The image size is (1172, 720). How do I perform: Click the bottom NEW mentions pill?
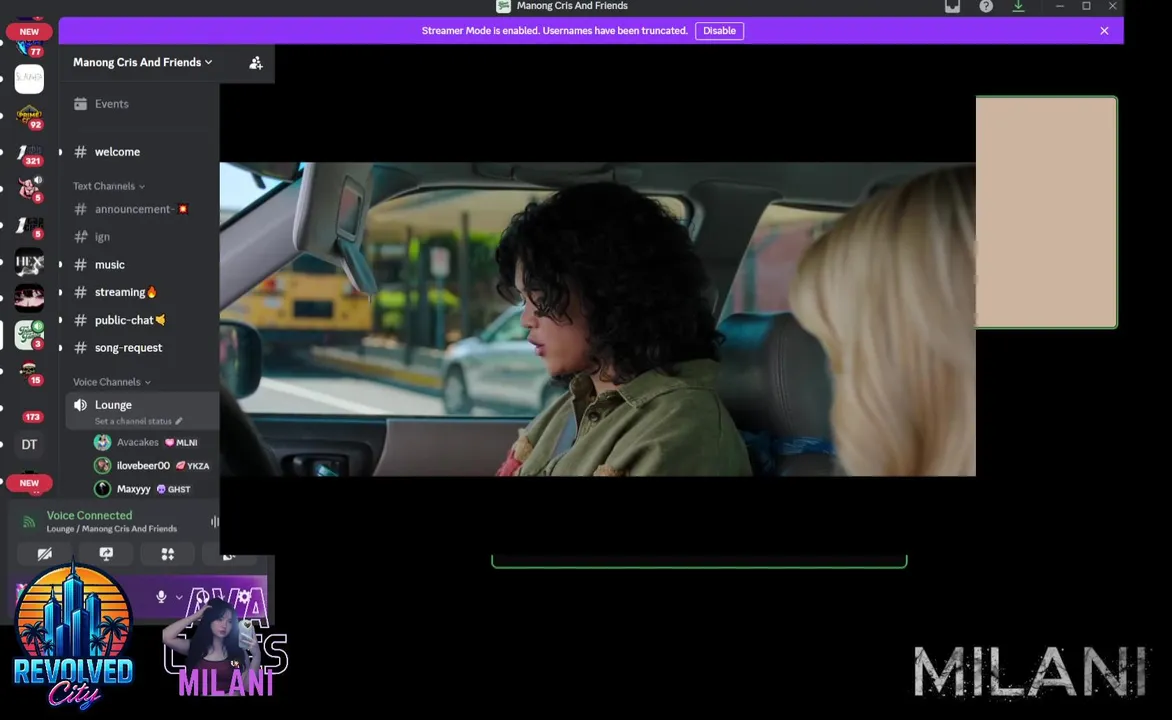(29, 483)
